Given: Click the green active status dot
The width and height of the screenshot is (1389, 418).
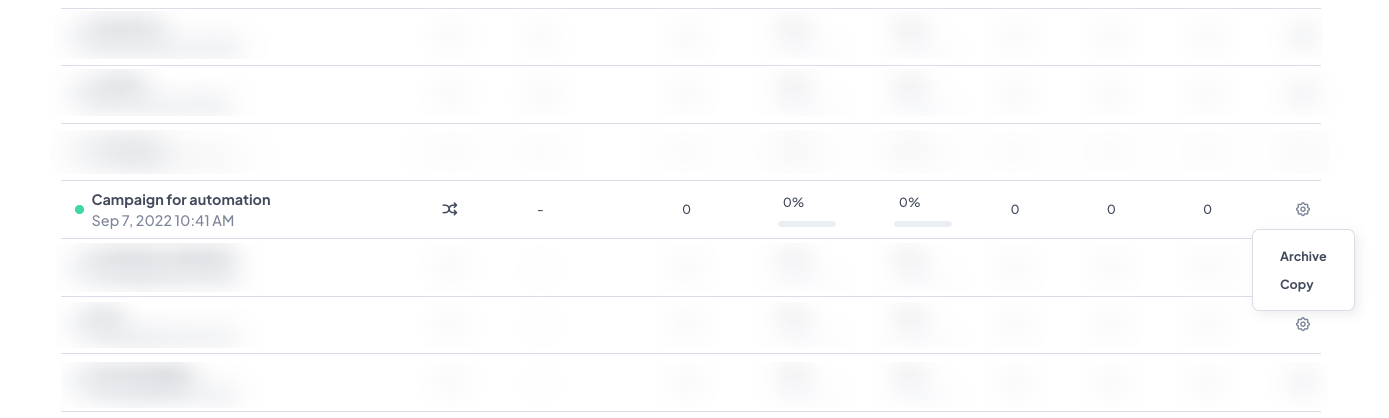Looking at the screenshot, I should (80, 210).
